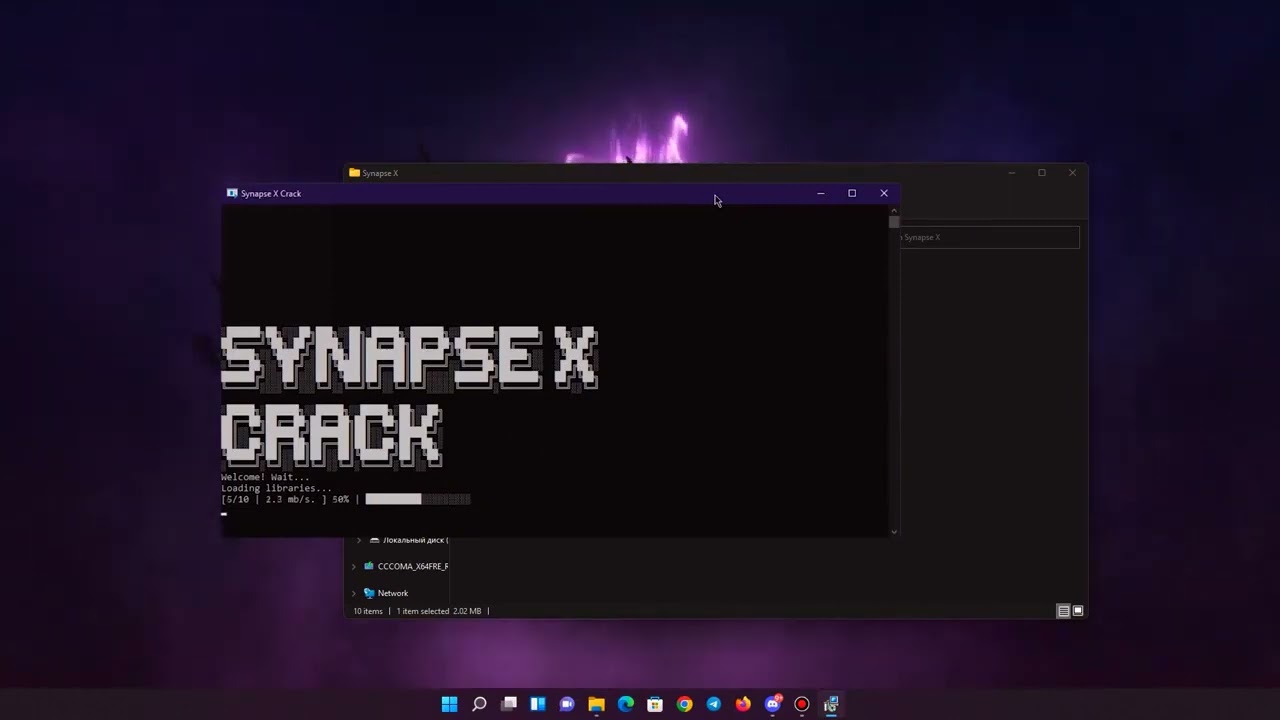This screenshot has width=1280, height=720.
Task: Maximize the Synapse X Crack console window
Action: 852,193
